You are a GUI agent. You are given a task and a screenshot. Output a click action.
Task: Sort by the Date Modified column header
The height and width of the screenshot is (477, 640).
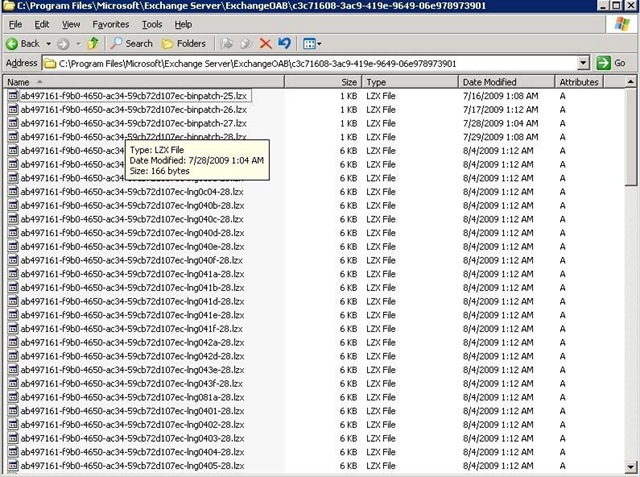tap(507, 82)
